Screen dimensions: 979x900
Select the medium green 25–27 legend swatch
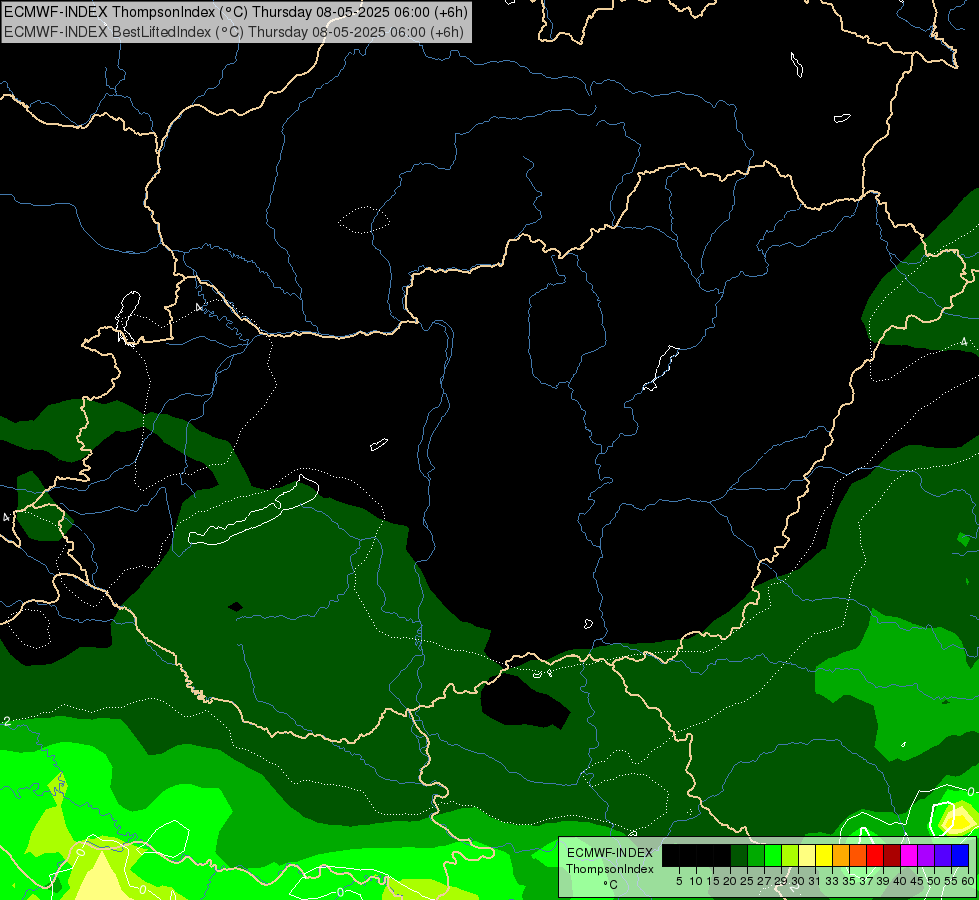(755, 855)
